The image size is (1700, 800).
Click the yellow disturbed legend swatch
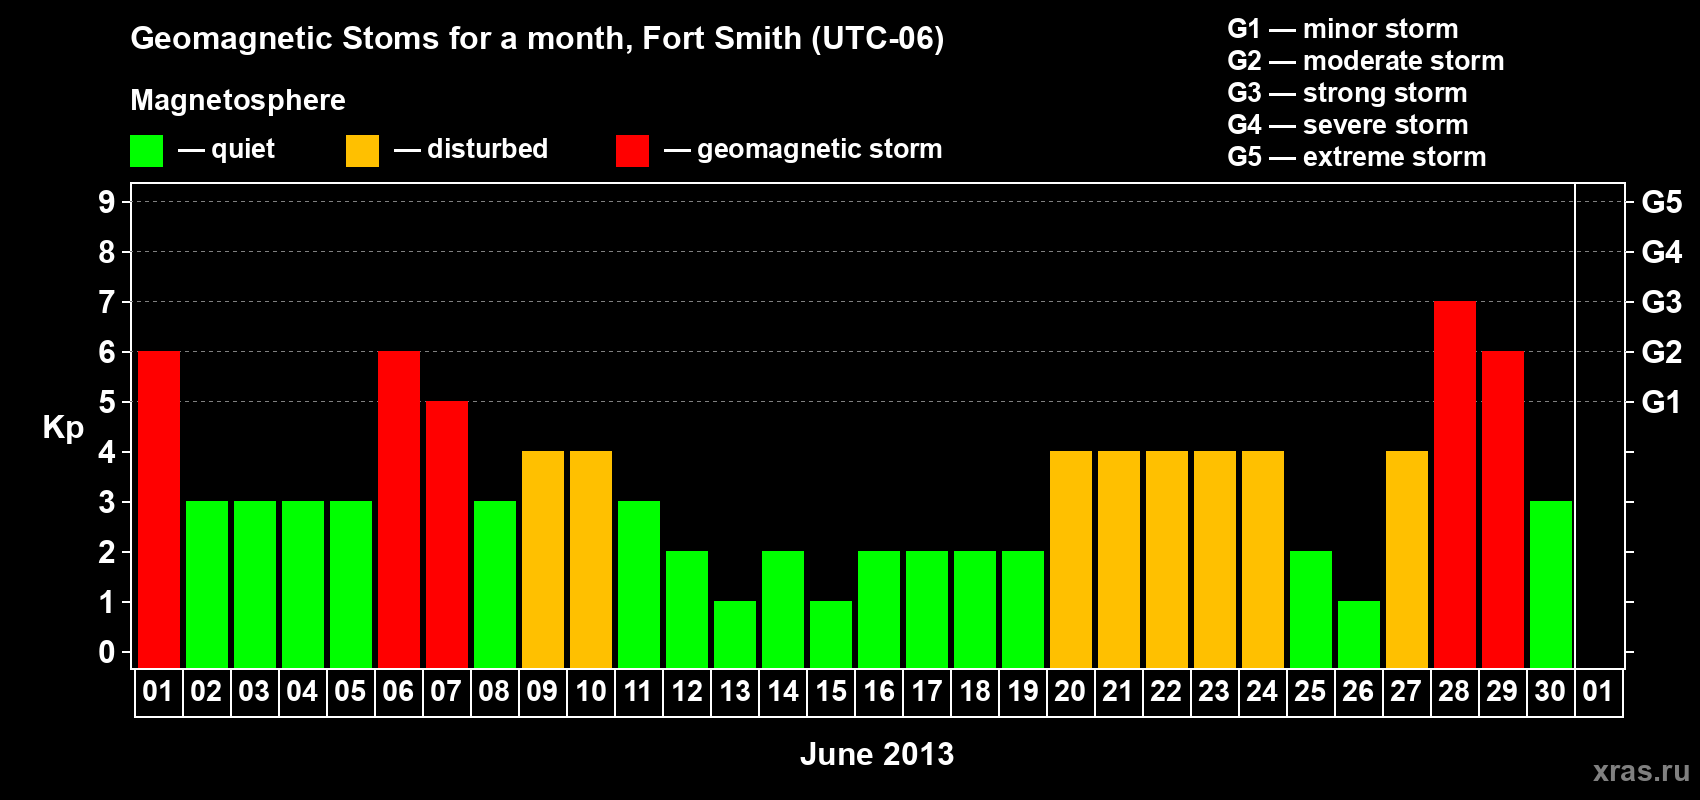pos(362,151)
